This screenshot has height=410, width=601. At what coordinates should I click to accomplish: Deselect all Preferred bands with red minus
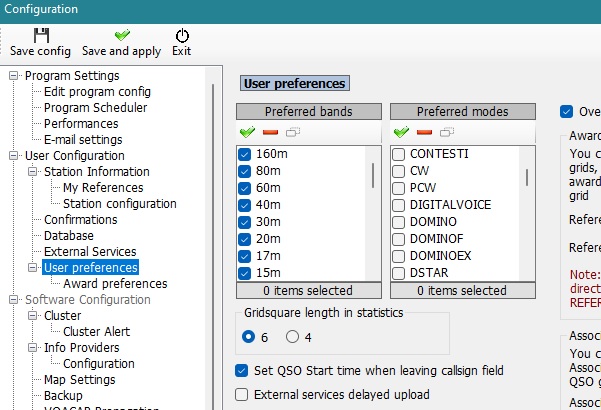pos(270,132)
